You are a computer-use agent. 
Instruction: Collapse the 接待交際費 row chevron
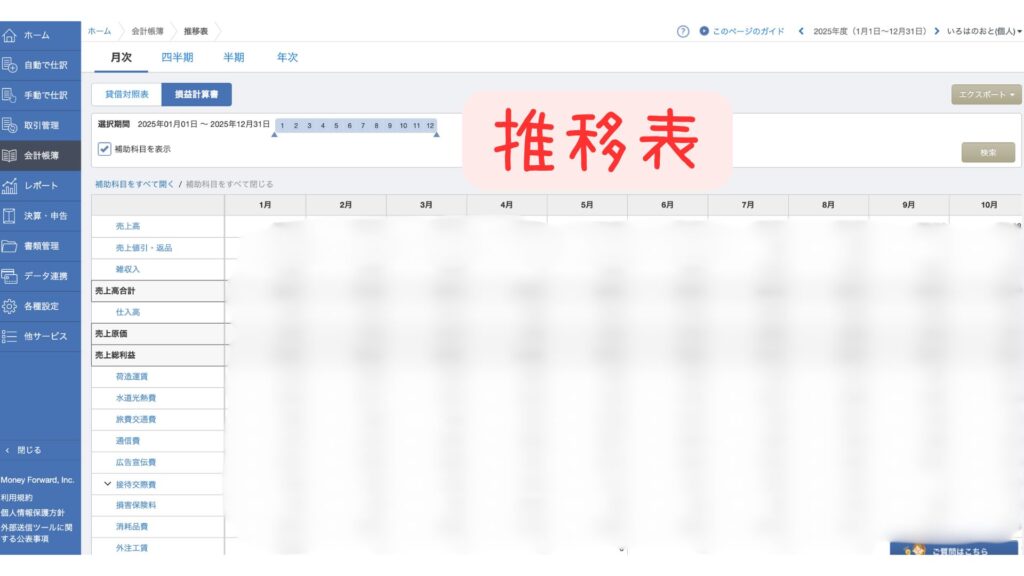click(x=107, y=483)
